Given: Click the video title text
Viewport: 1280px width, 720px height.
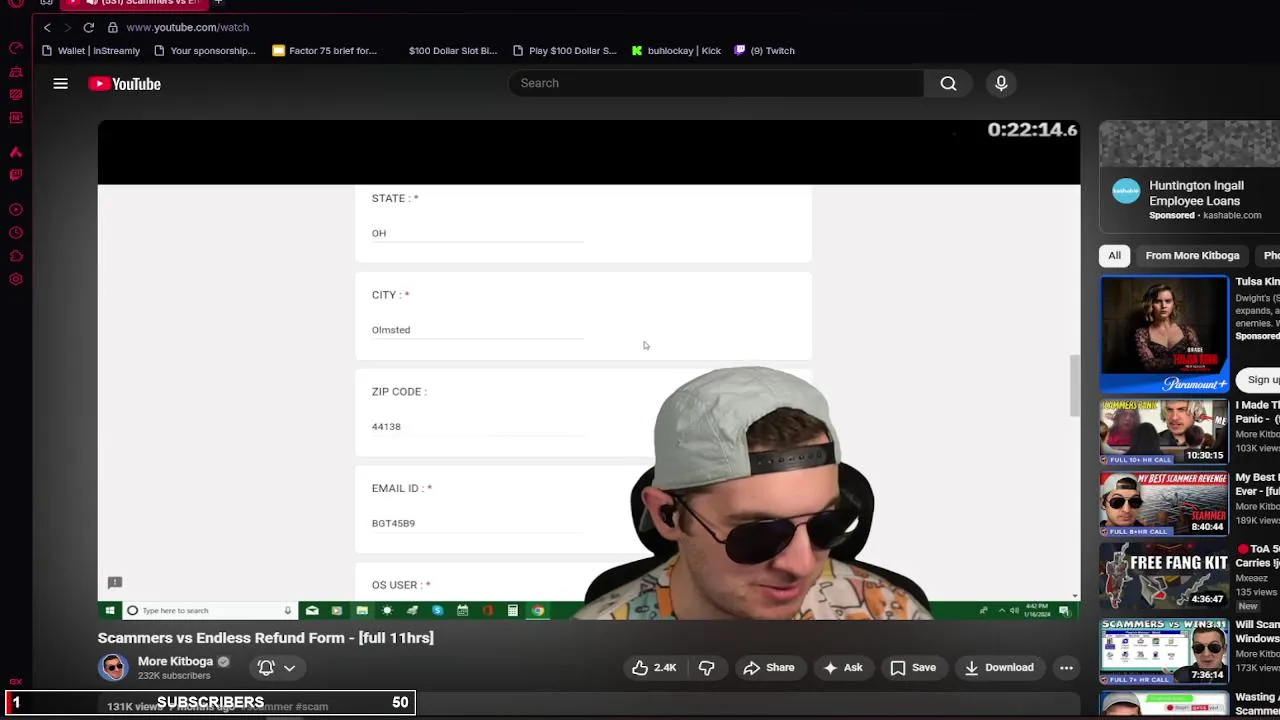Looking at the screenshot, I should click(266, 638).
